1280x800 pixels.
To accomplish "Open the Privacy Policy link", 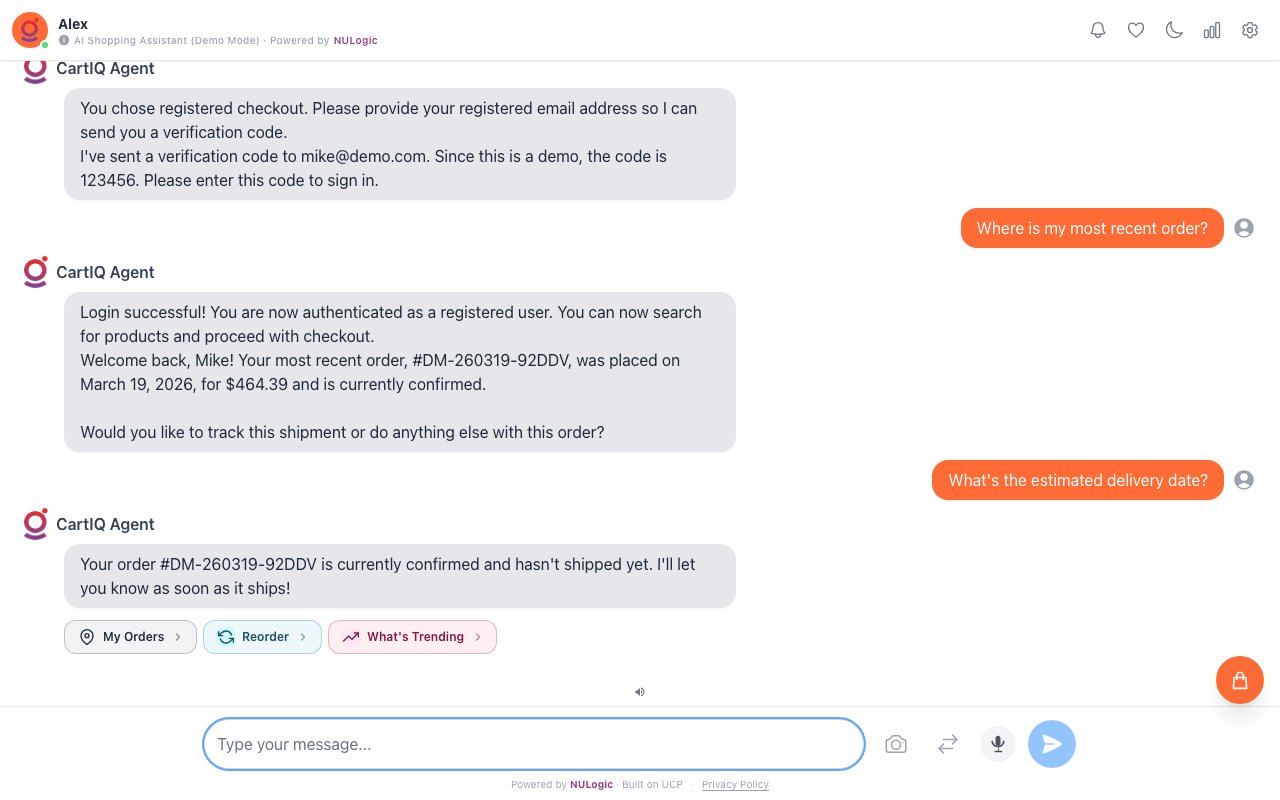I will tap(735, 785).
